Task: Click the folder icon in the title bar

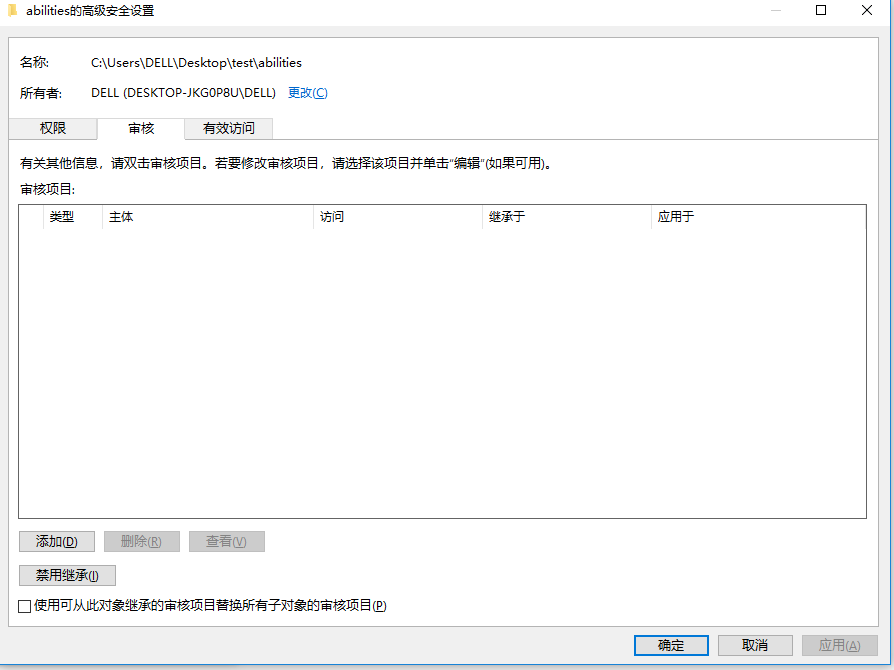Action: (13, 10)
